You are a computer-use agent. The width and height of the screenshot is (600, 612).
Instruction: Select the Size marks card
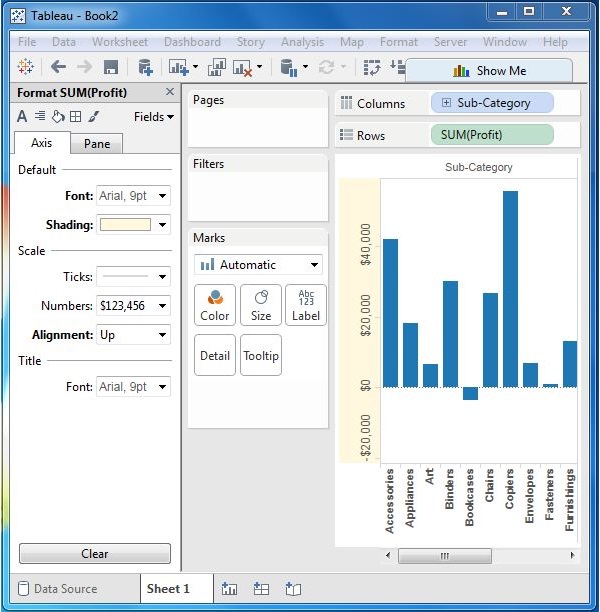click(260, 304)
